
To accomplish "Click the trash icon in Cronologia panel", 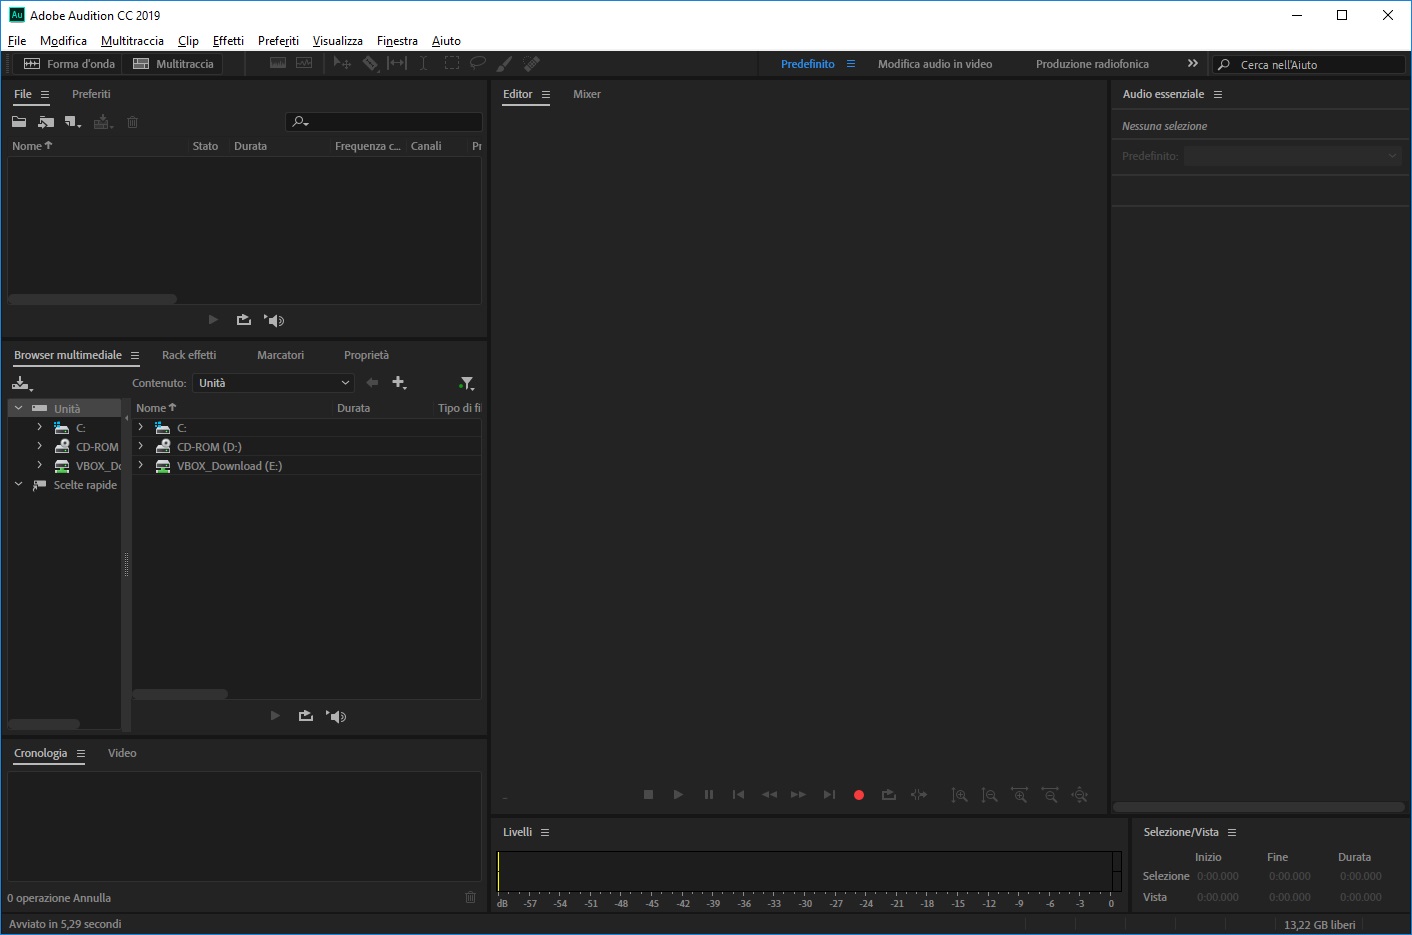I will click(471, 897).
